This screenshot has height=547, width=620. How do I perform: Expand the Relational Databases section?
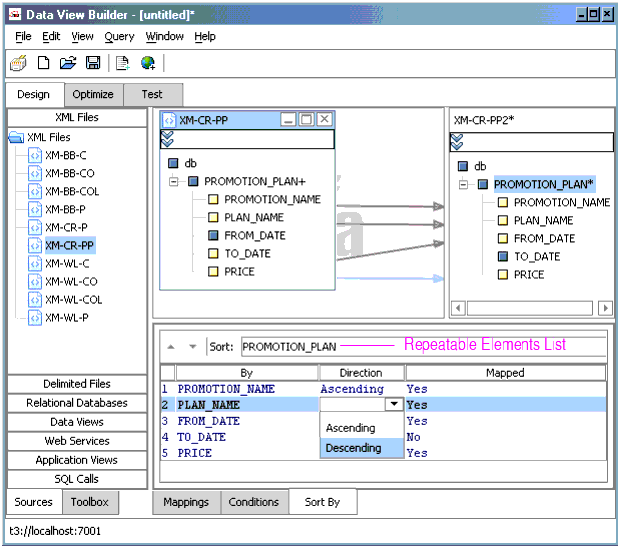[x=77, y=403]
